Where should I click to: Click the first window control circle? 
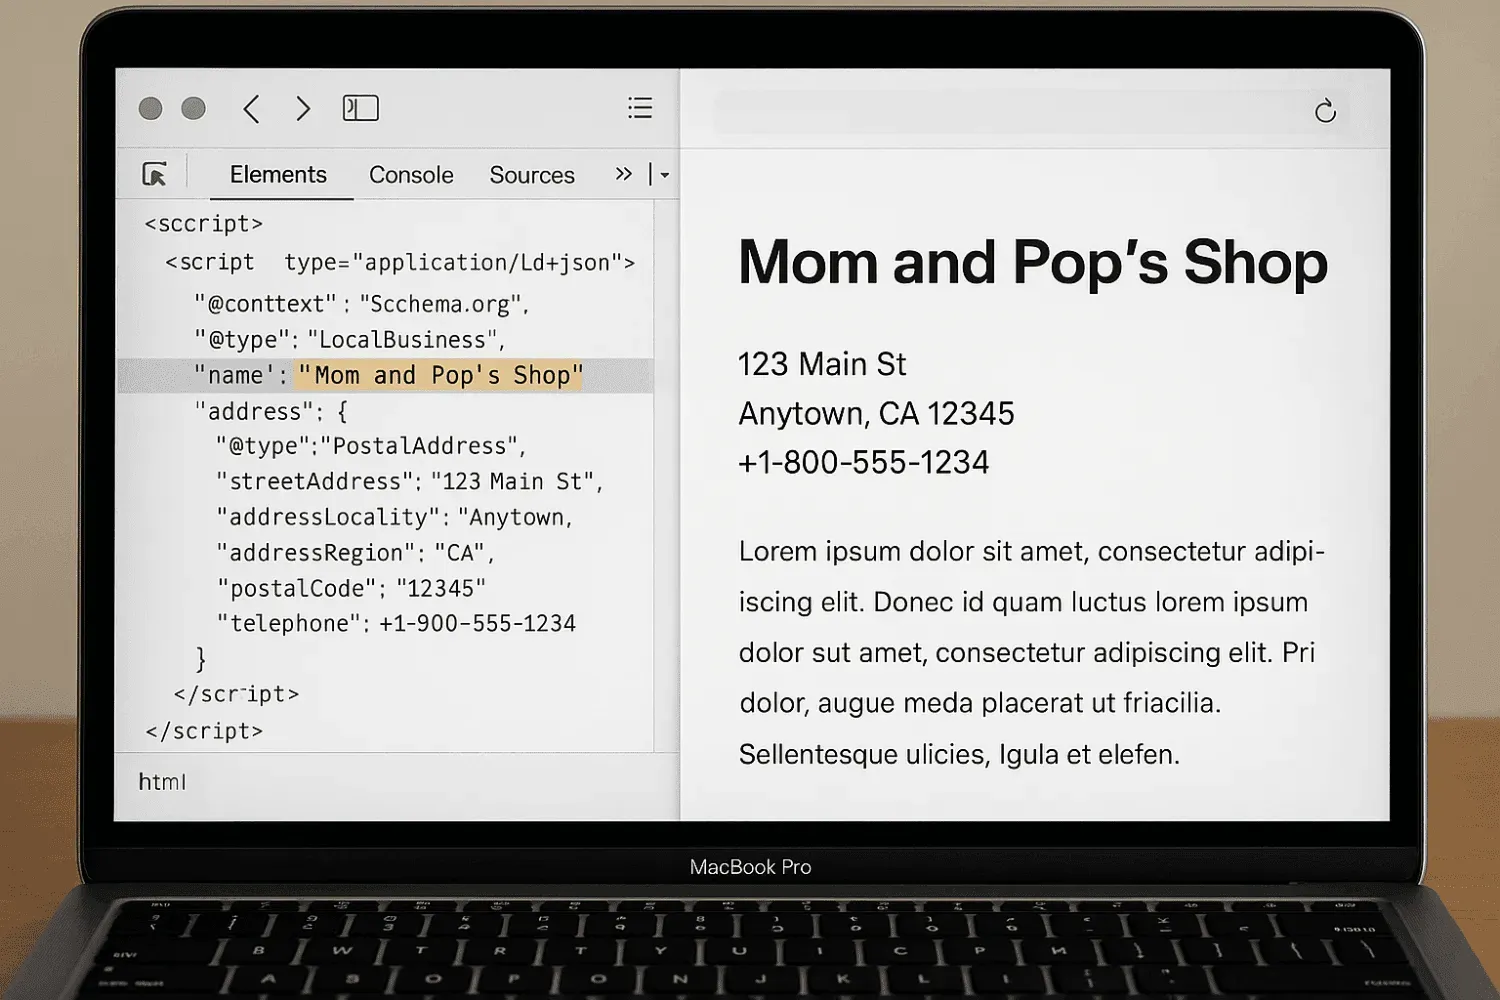click(151, 108)
